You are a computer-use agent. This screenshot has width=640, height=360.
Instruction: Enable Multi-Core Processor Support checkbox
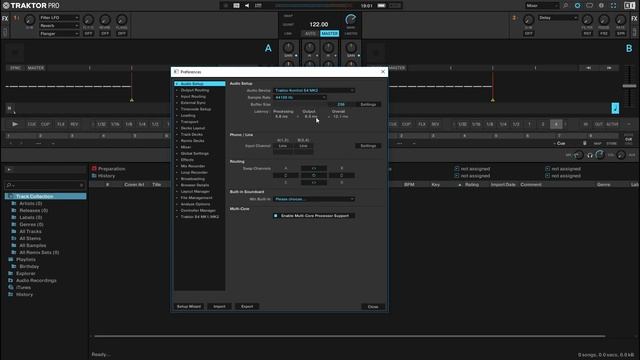pos(276,216)
